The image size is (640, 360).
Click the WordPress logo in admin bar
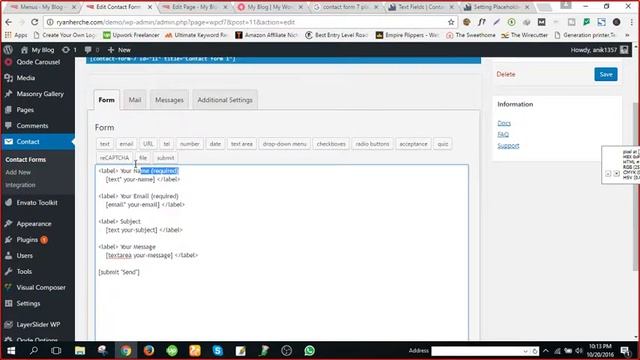point(8,50)
